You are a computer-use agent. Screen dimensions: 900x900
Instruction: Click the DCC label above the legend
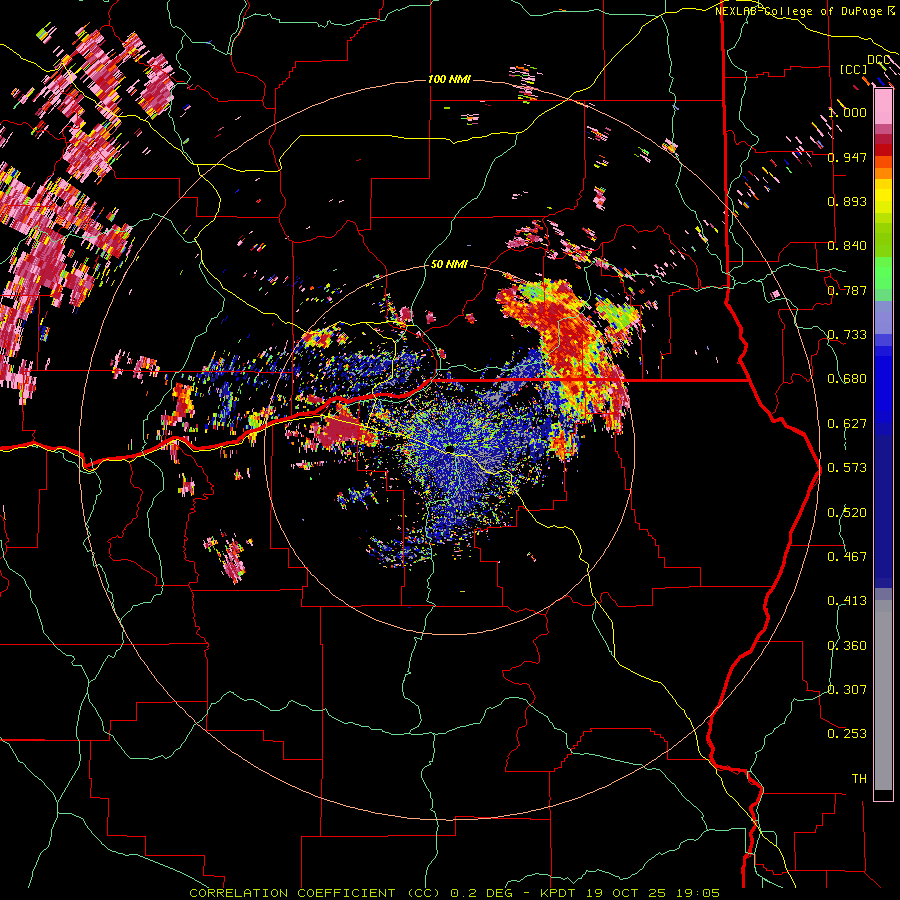point(878,60)
